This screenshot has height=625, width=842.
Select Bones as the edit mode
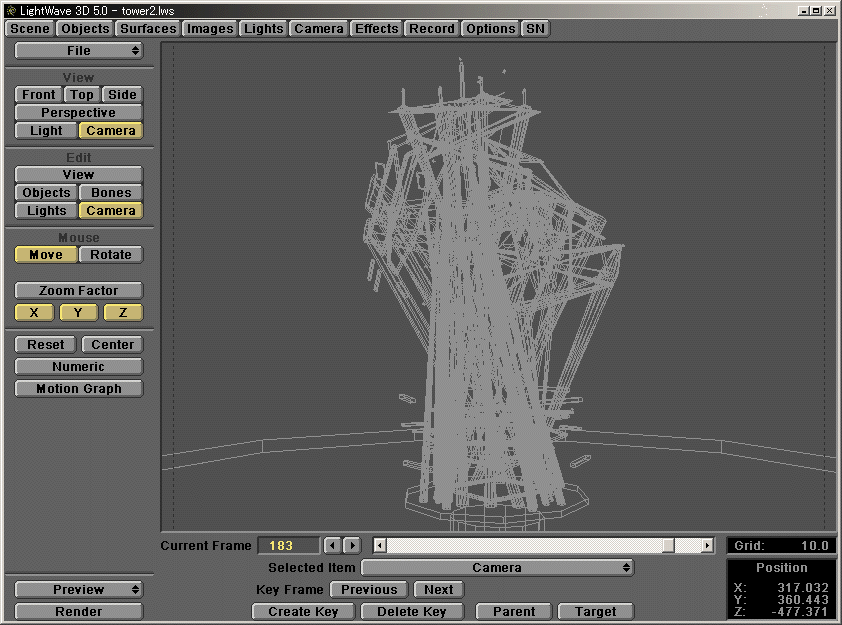click(x=110, y=192)
